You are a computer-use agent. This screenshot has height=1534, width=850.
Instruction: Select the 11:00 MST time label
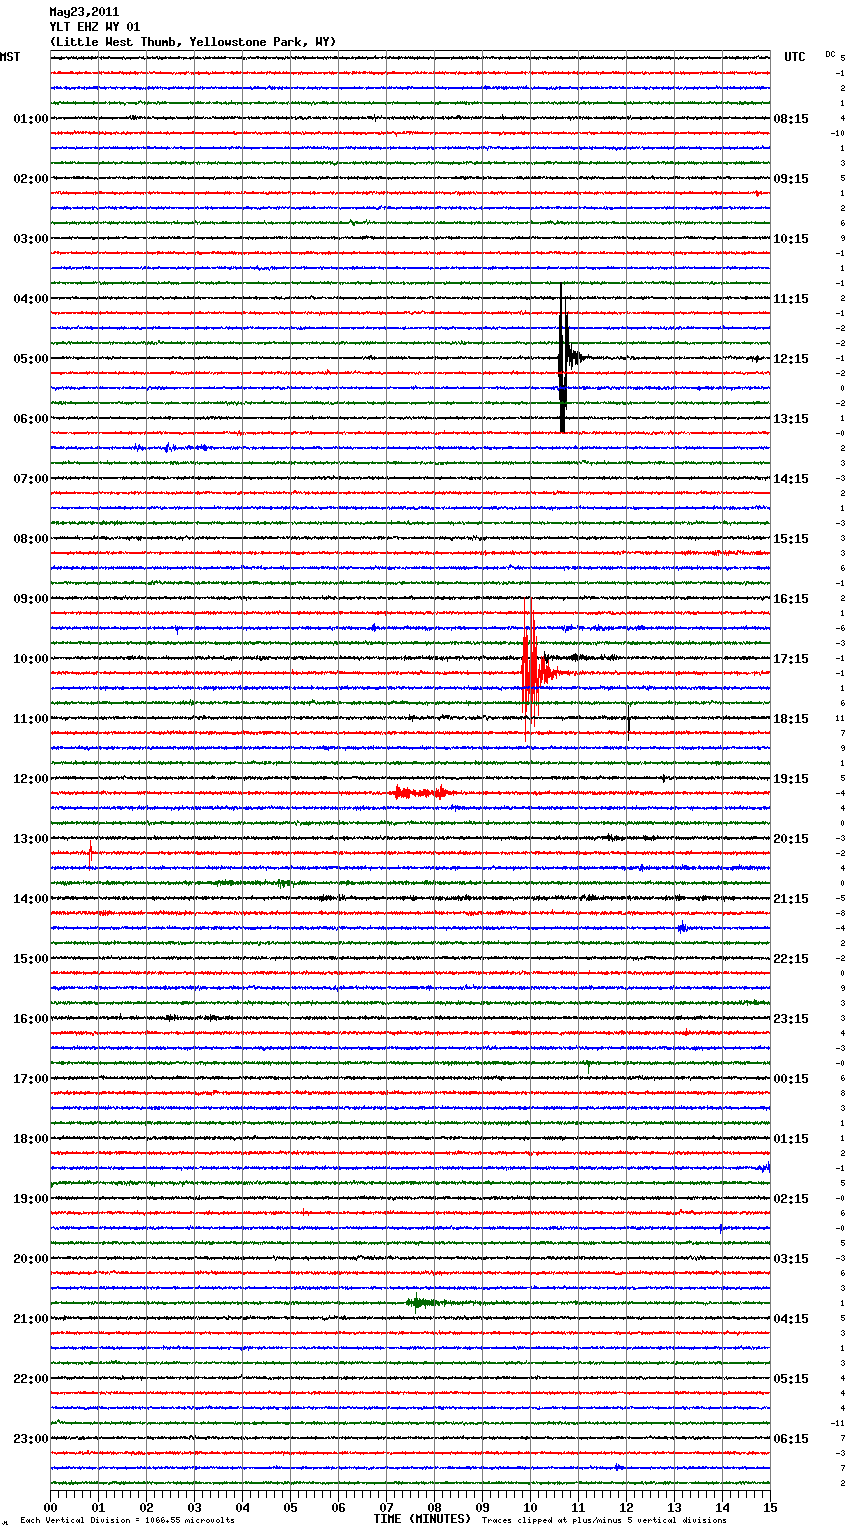coord(30,719)
